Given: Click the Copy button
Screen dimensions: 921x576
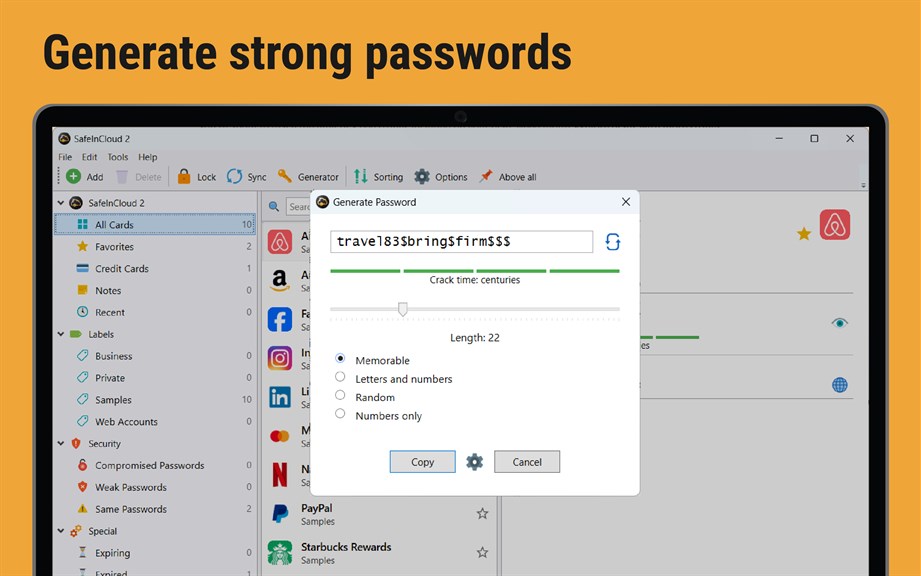Looking at the screenshot, I should [x=422, y=462].
